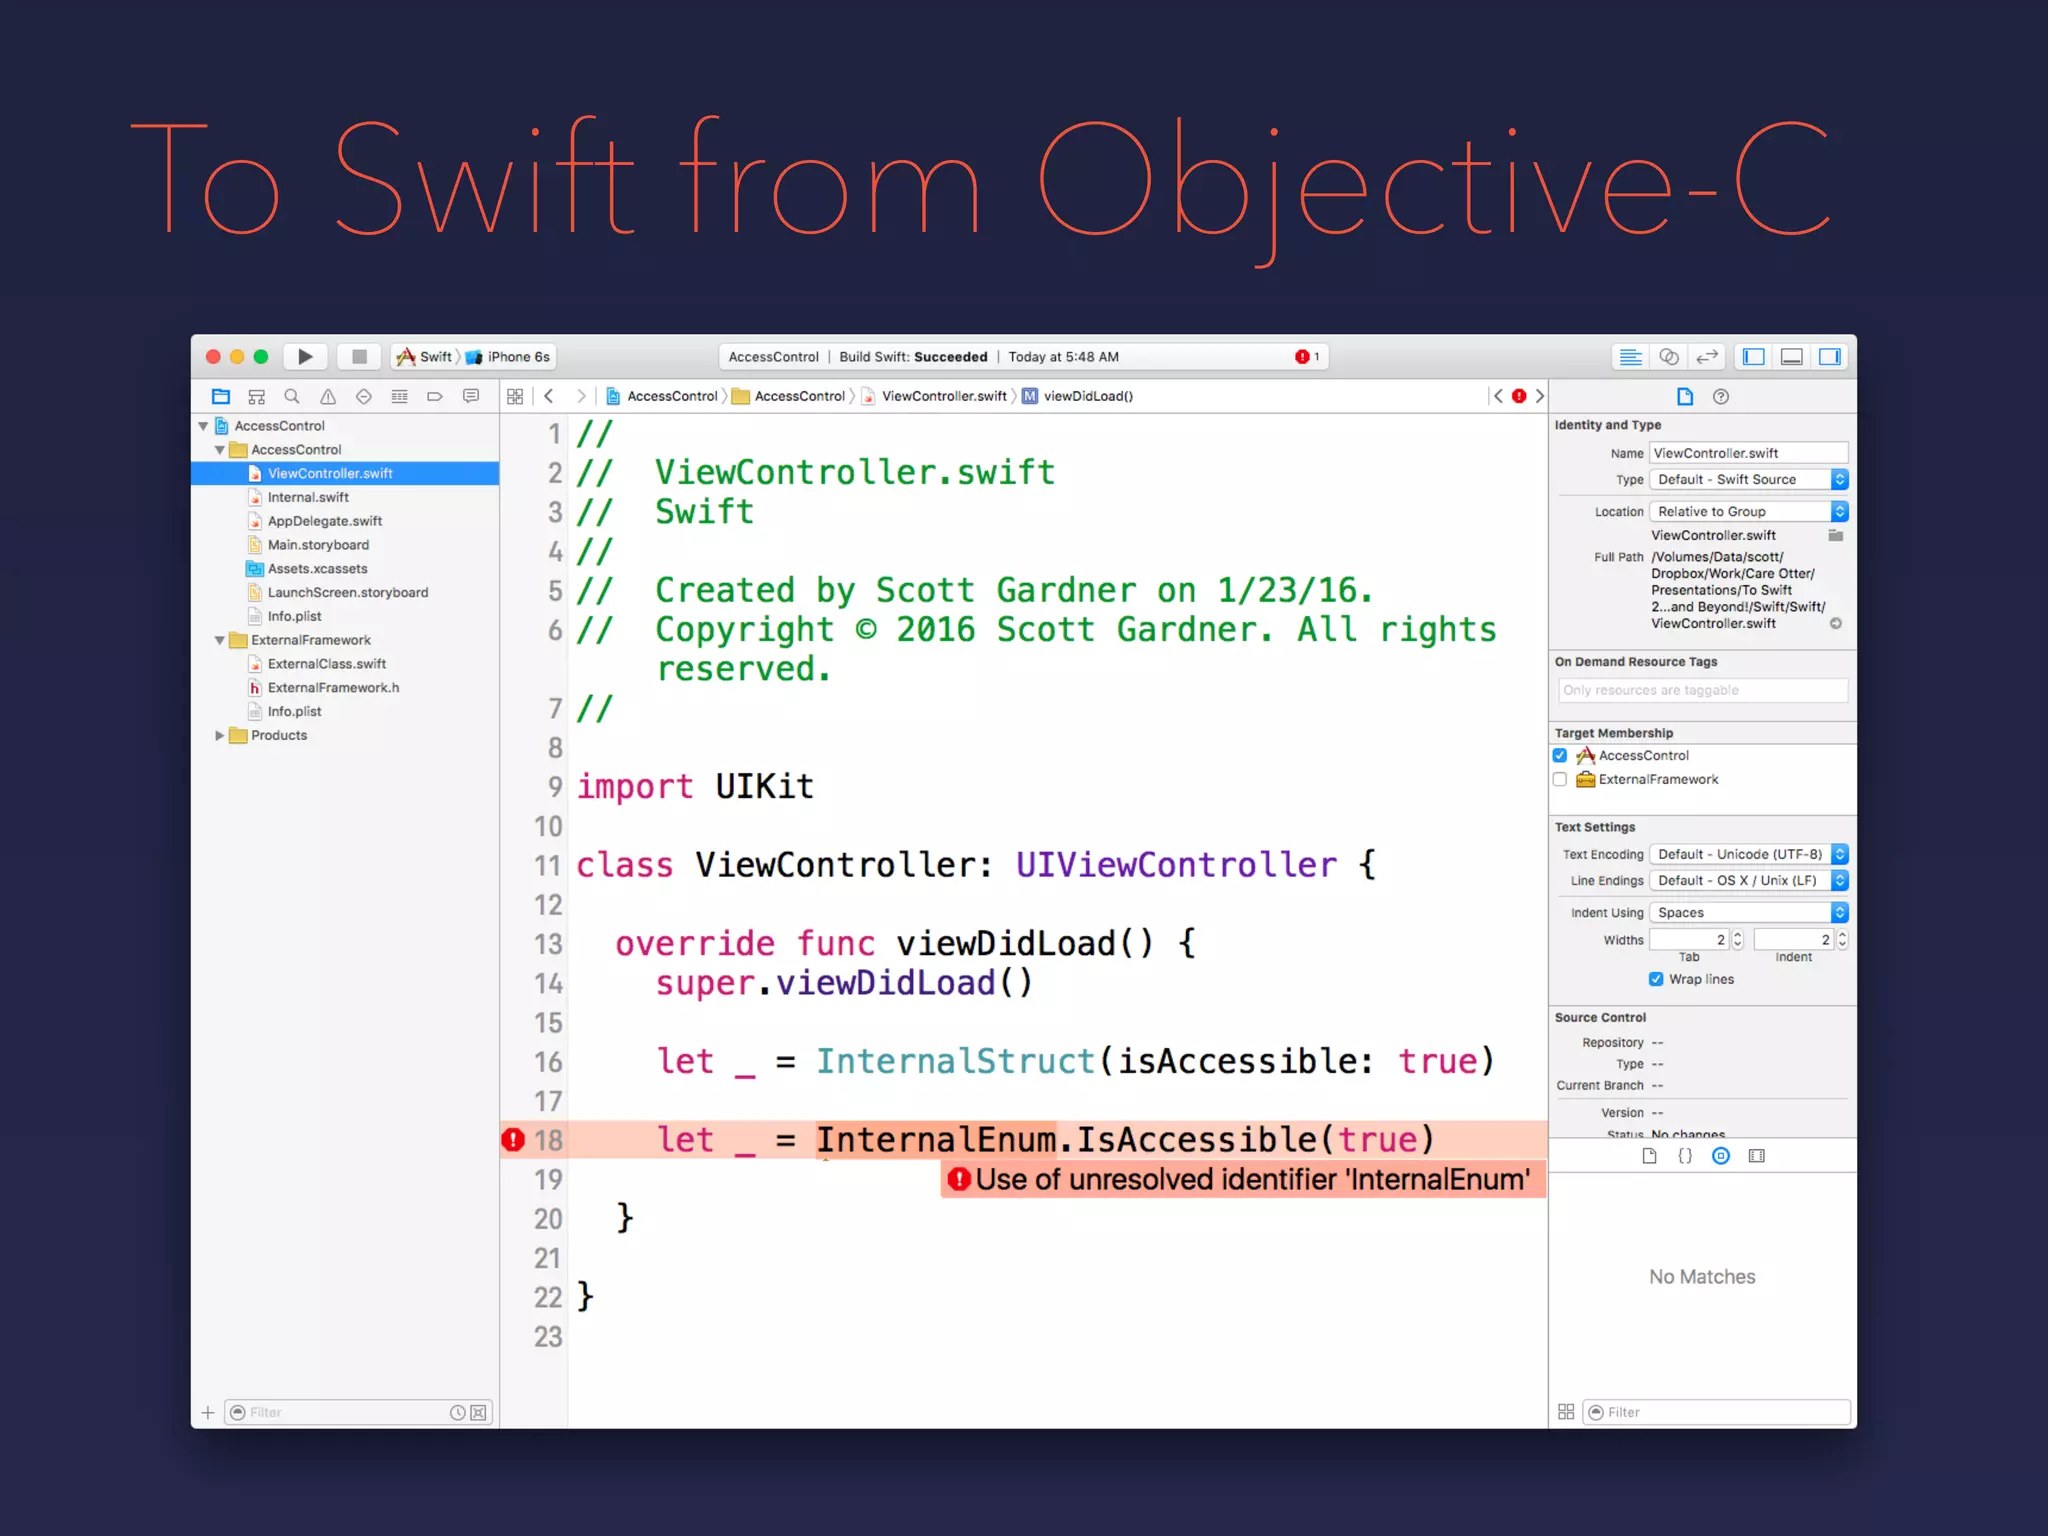Toggle the Debug area bottom panel icon
This screenshot has height=1536, width=2048.
1791,357
